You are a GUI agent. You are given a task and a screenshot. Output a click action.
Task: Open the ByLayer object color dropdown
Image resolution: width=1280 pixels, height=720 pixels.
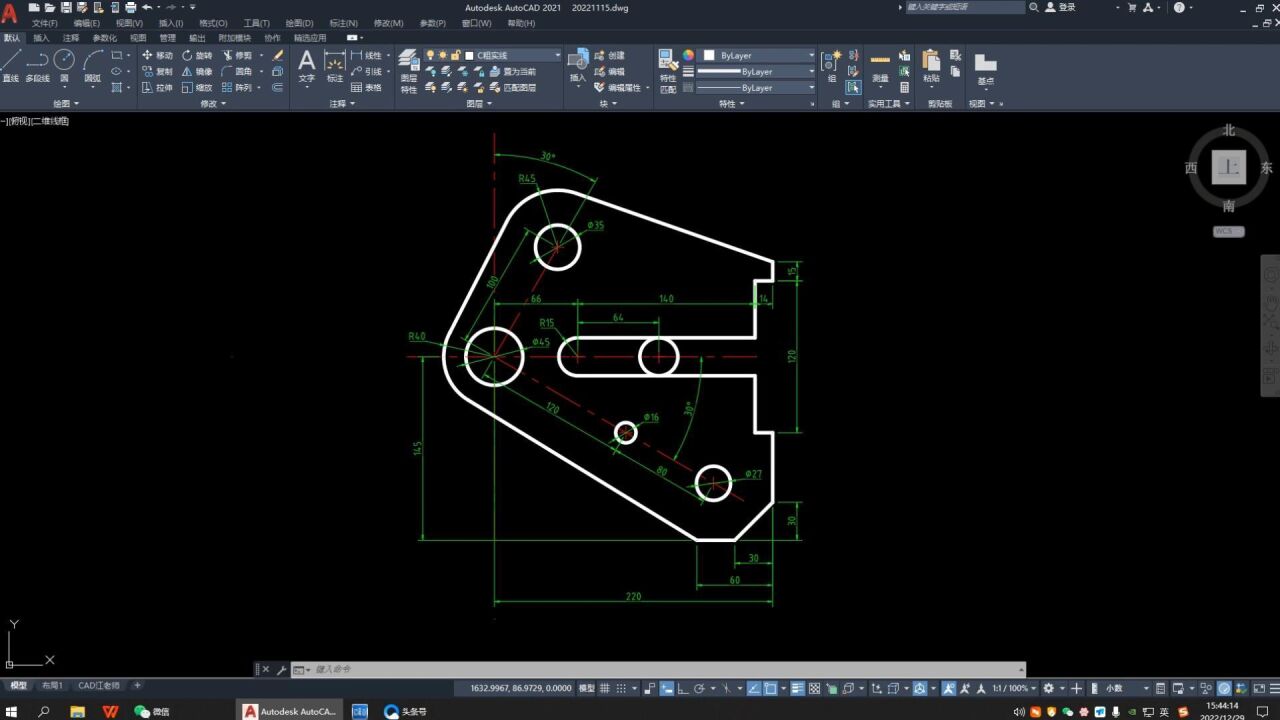760,55
